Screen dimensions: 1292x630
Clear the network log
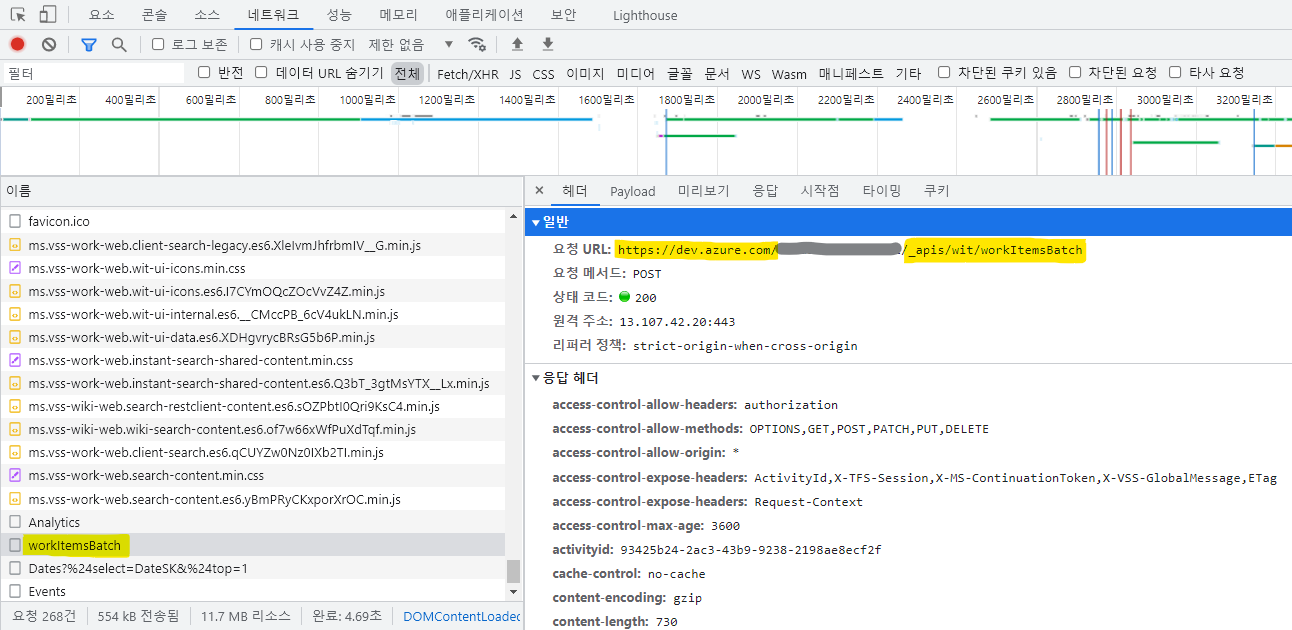click(x=49, y=44)
